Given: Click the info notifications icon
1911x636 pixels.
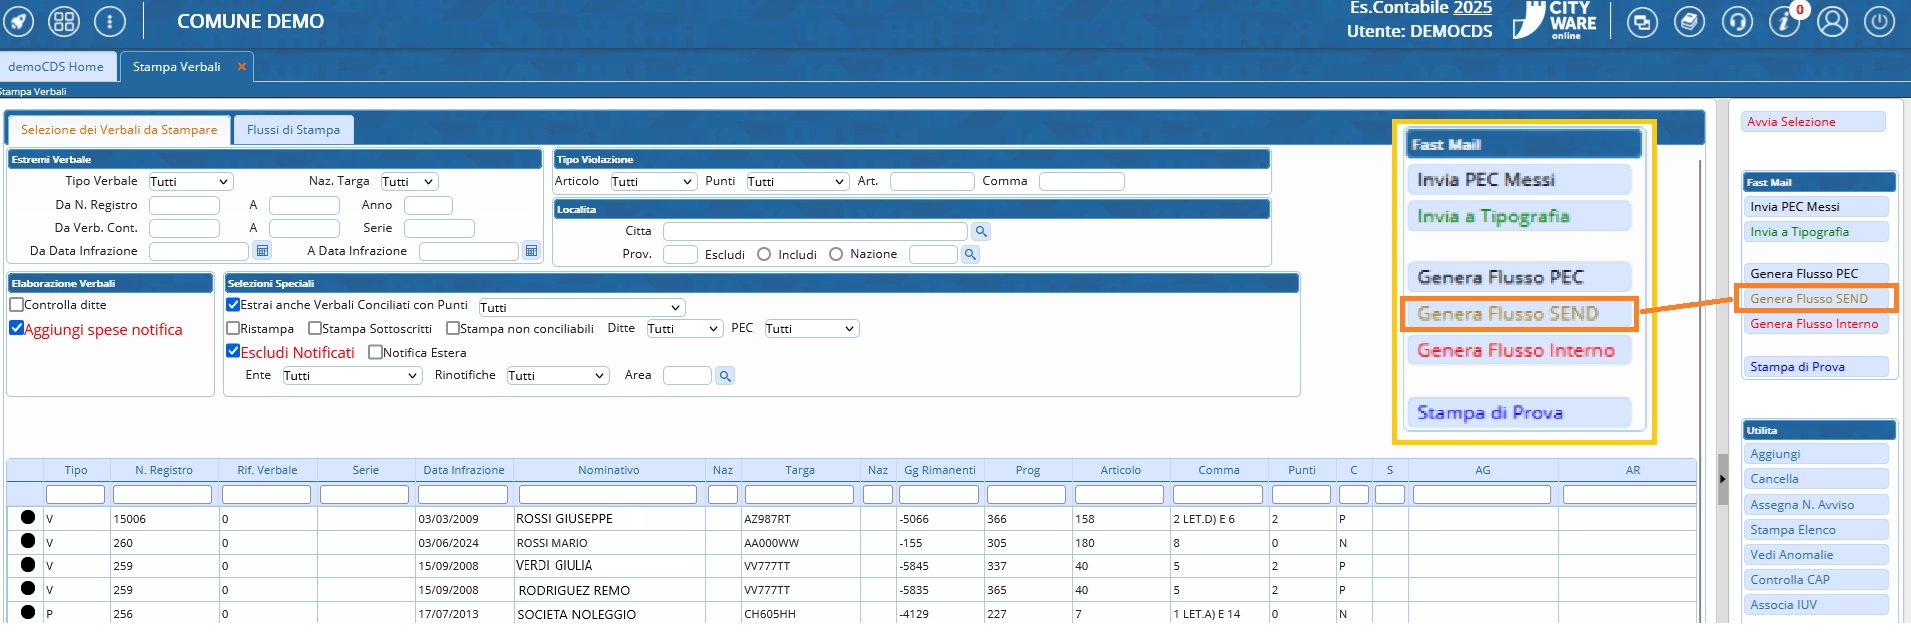Looking at the screenshot, I should pyautogui.click(x=1784, y=21).
